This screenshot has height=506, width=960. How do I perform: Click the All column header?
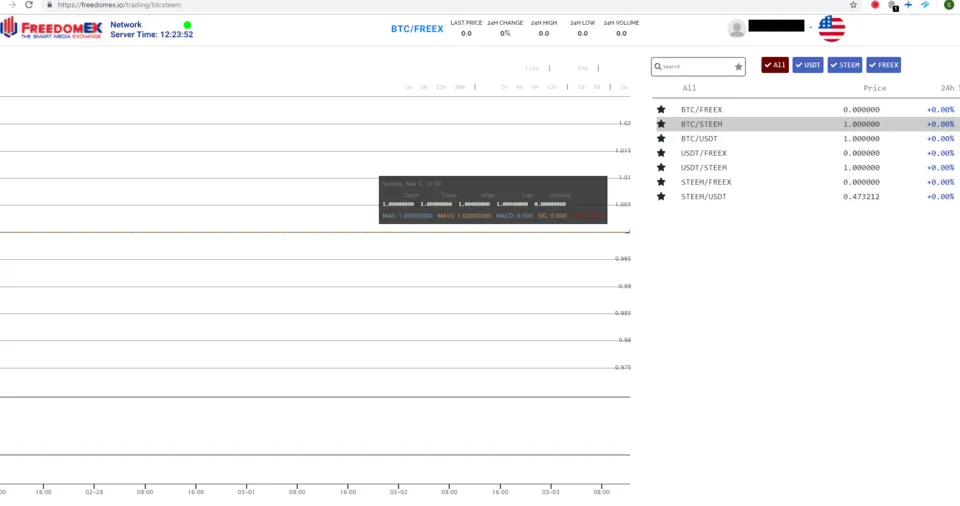689,88
